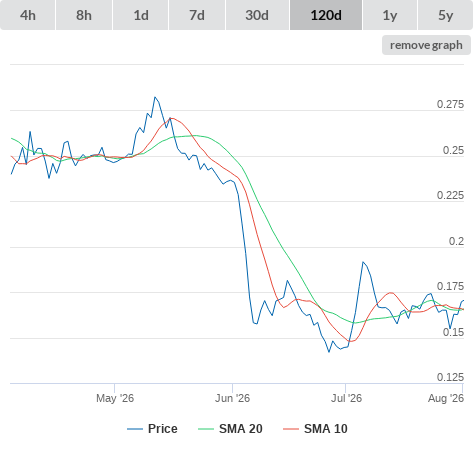Click the green SMA 20 legend marker
The image size is (474, 455).
[206, 429]
